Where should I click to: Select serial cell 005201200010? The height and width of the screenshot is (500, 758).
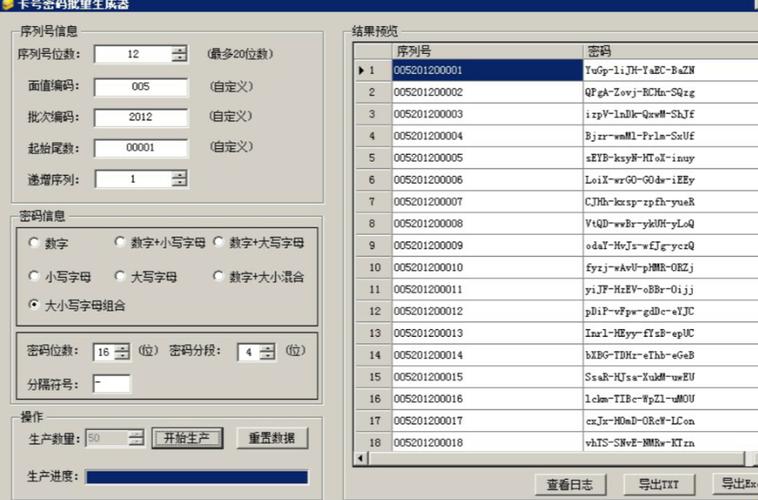click(487, 267)
